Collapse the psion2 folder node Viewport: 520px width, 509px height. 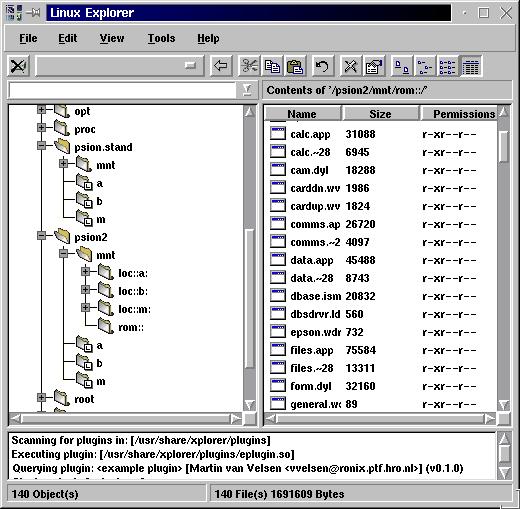(41, 235)
